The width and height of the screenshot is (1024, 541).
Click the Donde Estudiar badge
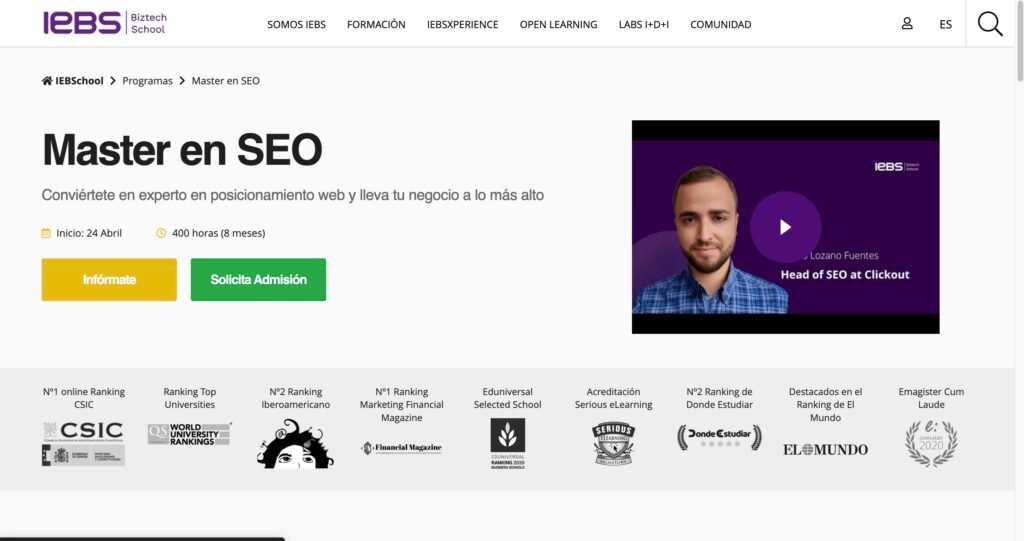pos(719,437)
